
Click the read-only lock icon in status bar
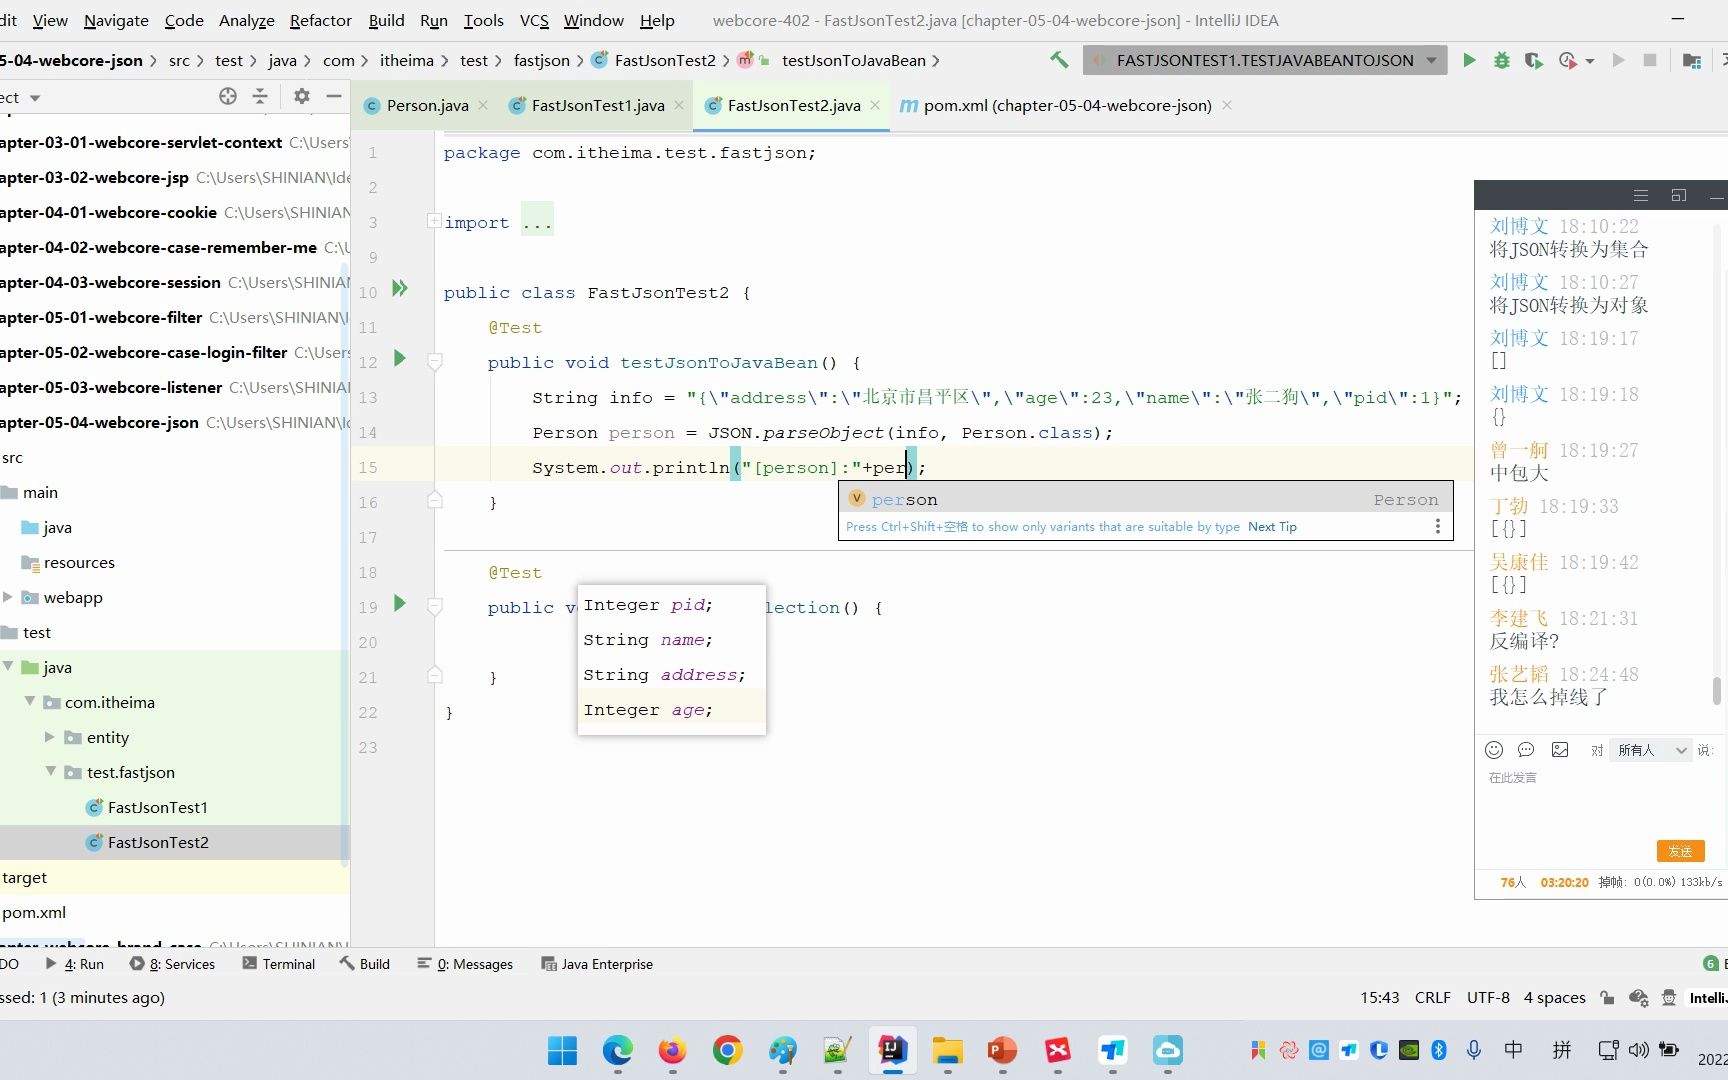pos(1607,997)
